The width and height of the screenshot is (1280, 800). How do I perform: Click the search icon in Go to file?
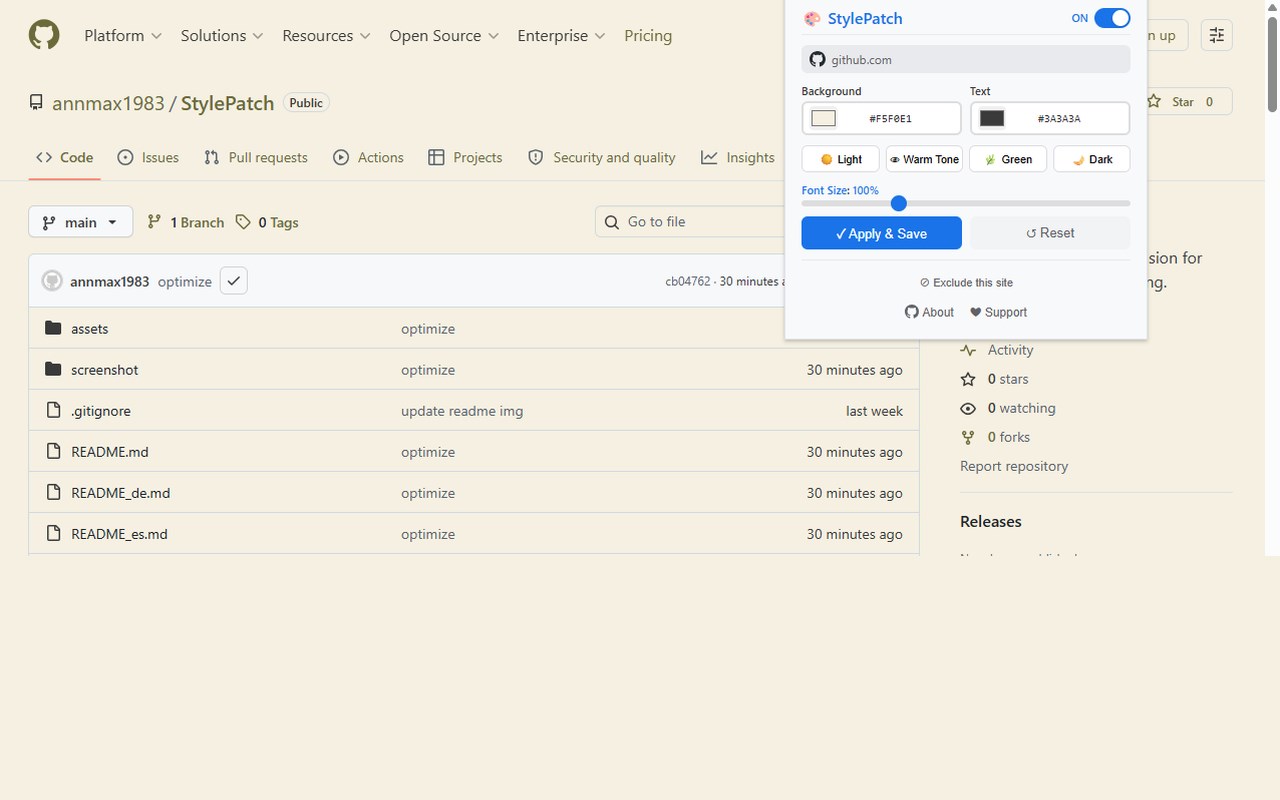click(x=612, y=222)
